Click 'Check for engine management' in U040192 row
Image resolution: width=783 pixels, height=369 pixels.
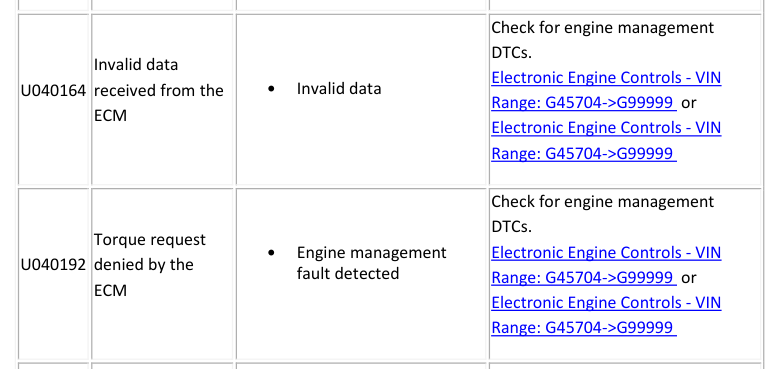pos(603,202)
